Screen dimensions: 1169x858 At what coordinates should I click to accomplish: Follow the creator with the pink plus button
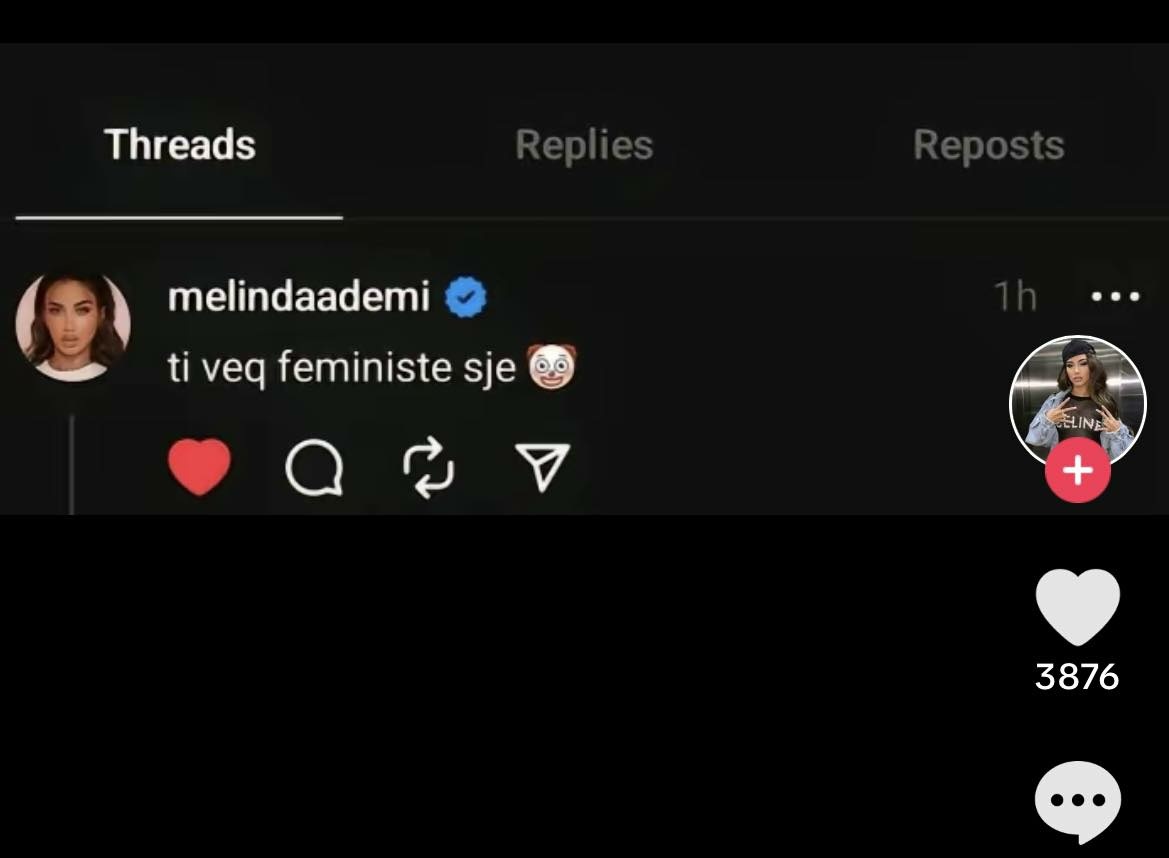click(x=1077, y=470)
